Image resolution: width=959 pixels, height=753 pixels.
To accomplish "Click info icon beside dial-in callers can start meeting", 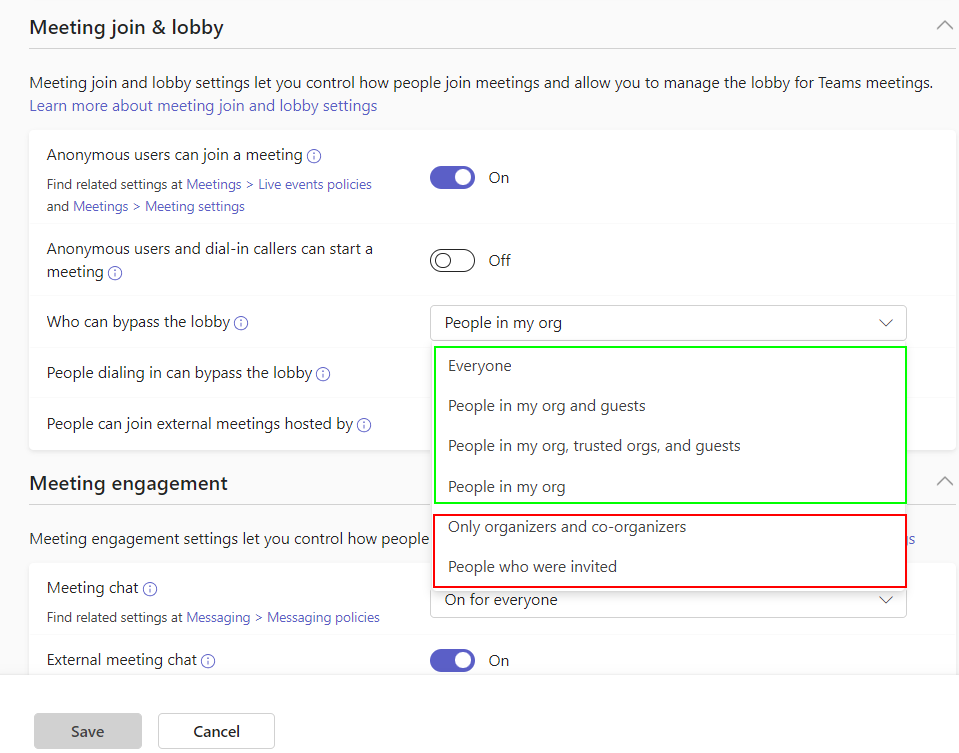I will 115,273.
